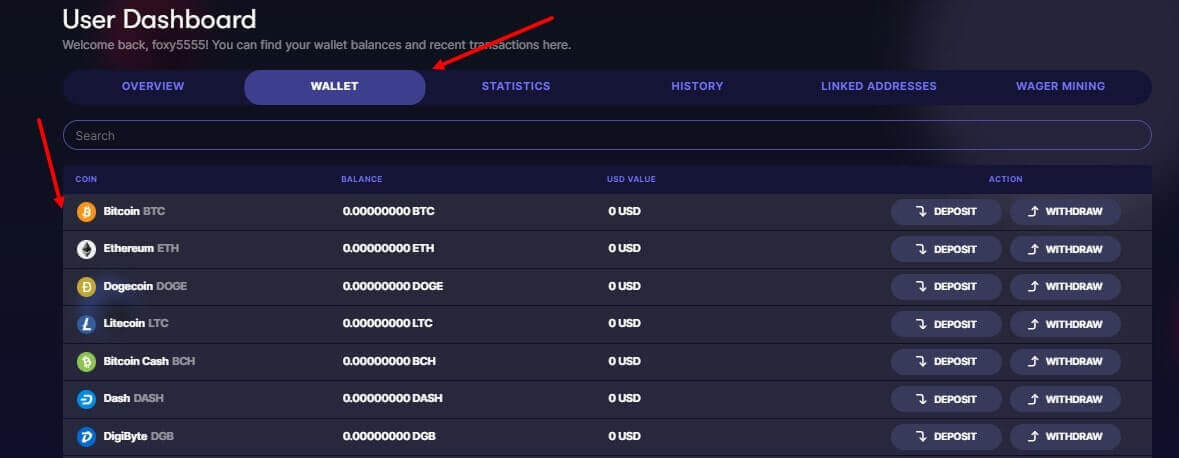This screenshot has height=458, width=1179.
Task: Click the Dash coin icon
Action: point(86,399)
